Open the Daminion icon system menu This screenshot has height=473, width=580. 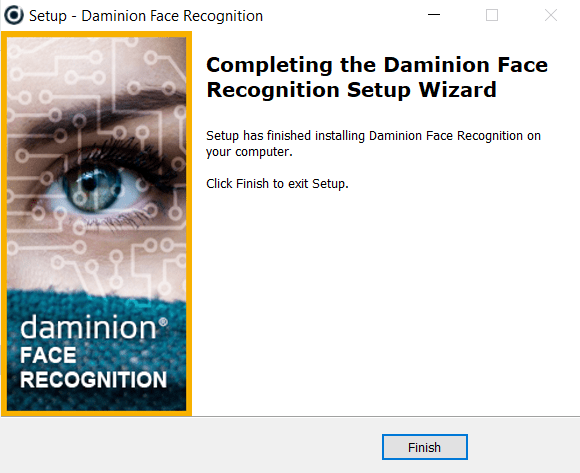click(x=14, y=16)
